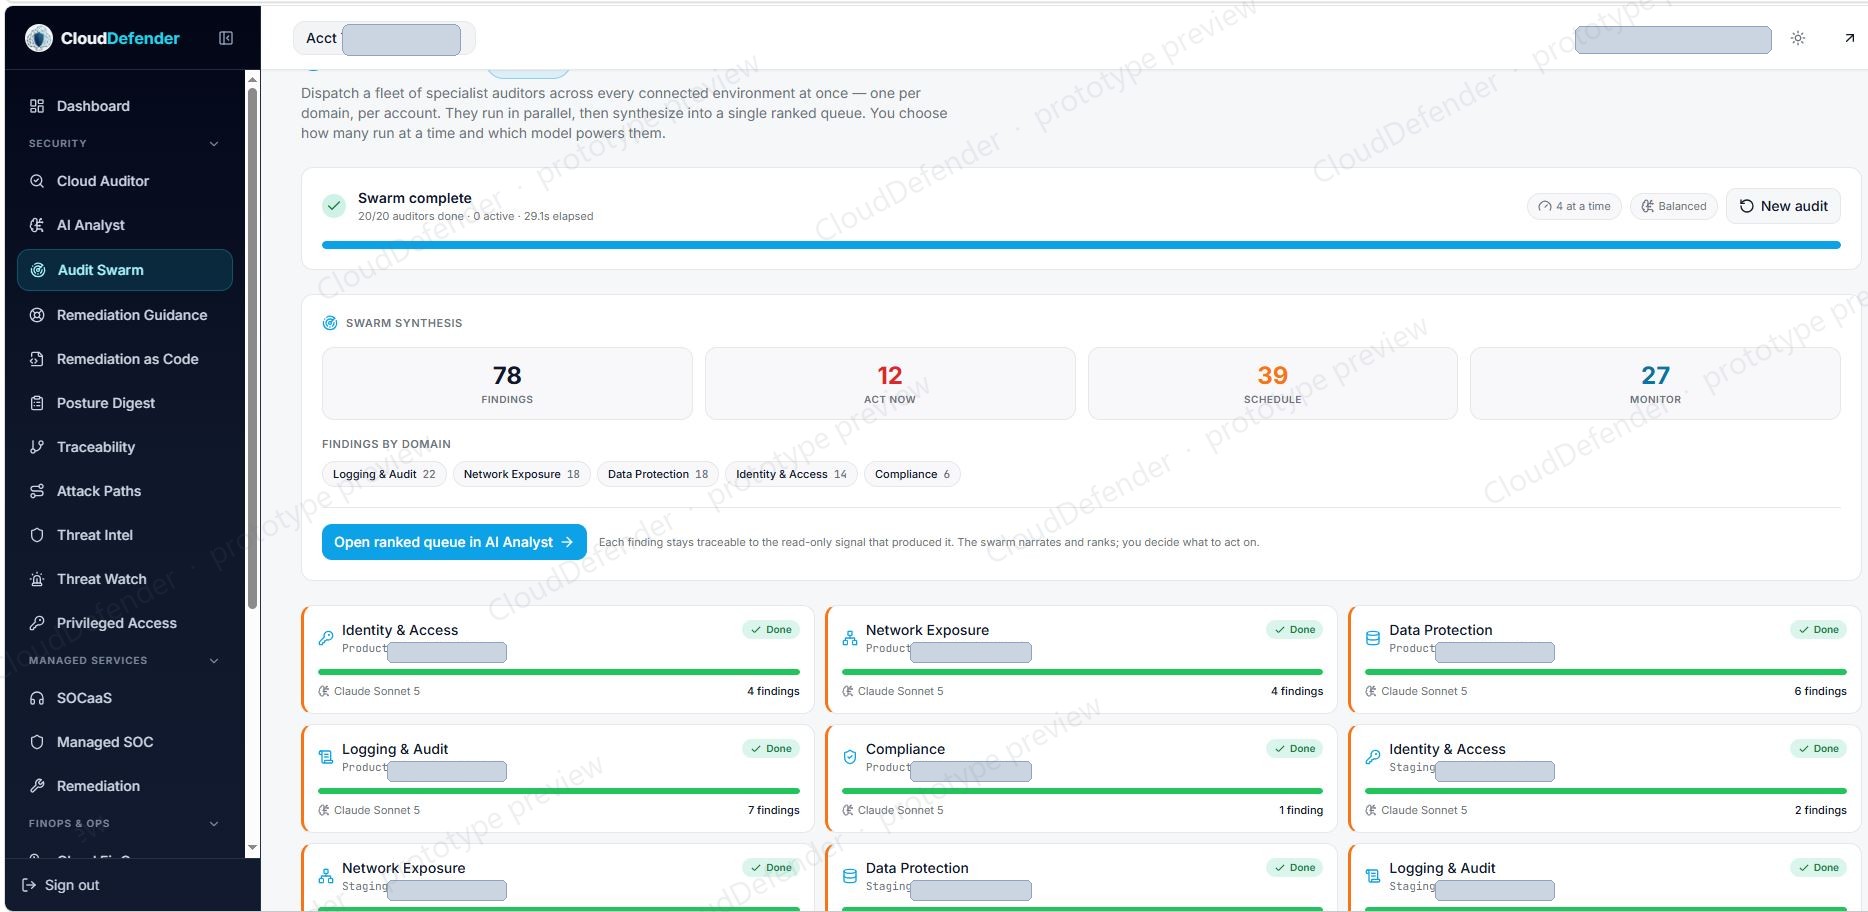This screenshot has width=1868, height=912.
Task: Click the Swarm complete green checkmark
Action: (334, 206)
